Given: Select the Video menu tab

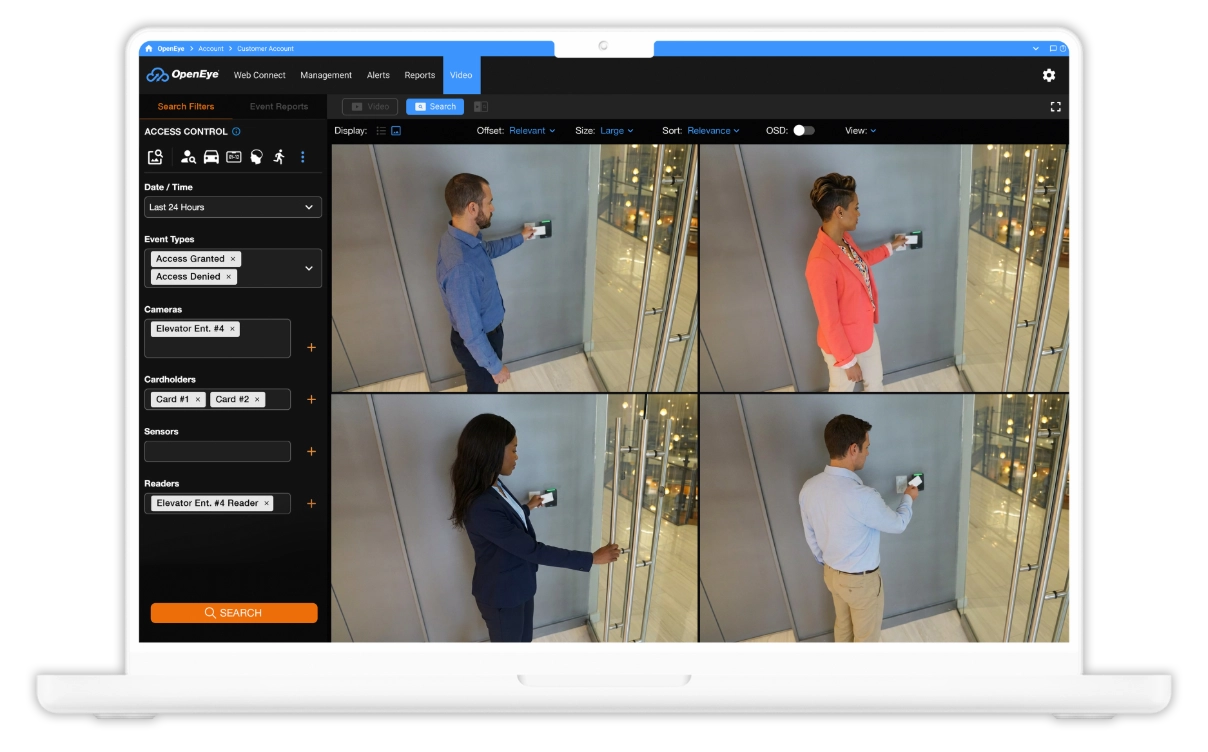Looking at the screenshot, I should coord(461,75).
